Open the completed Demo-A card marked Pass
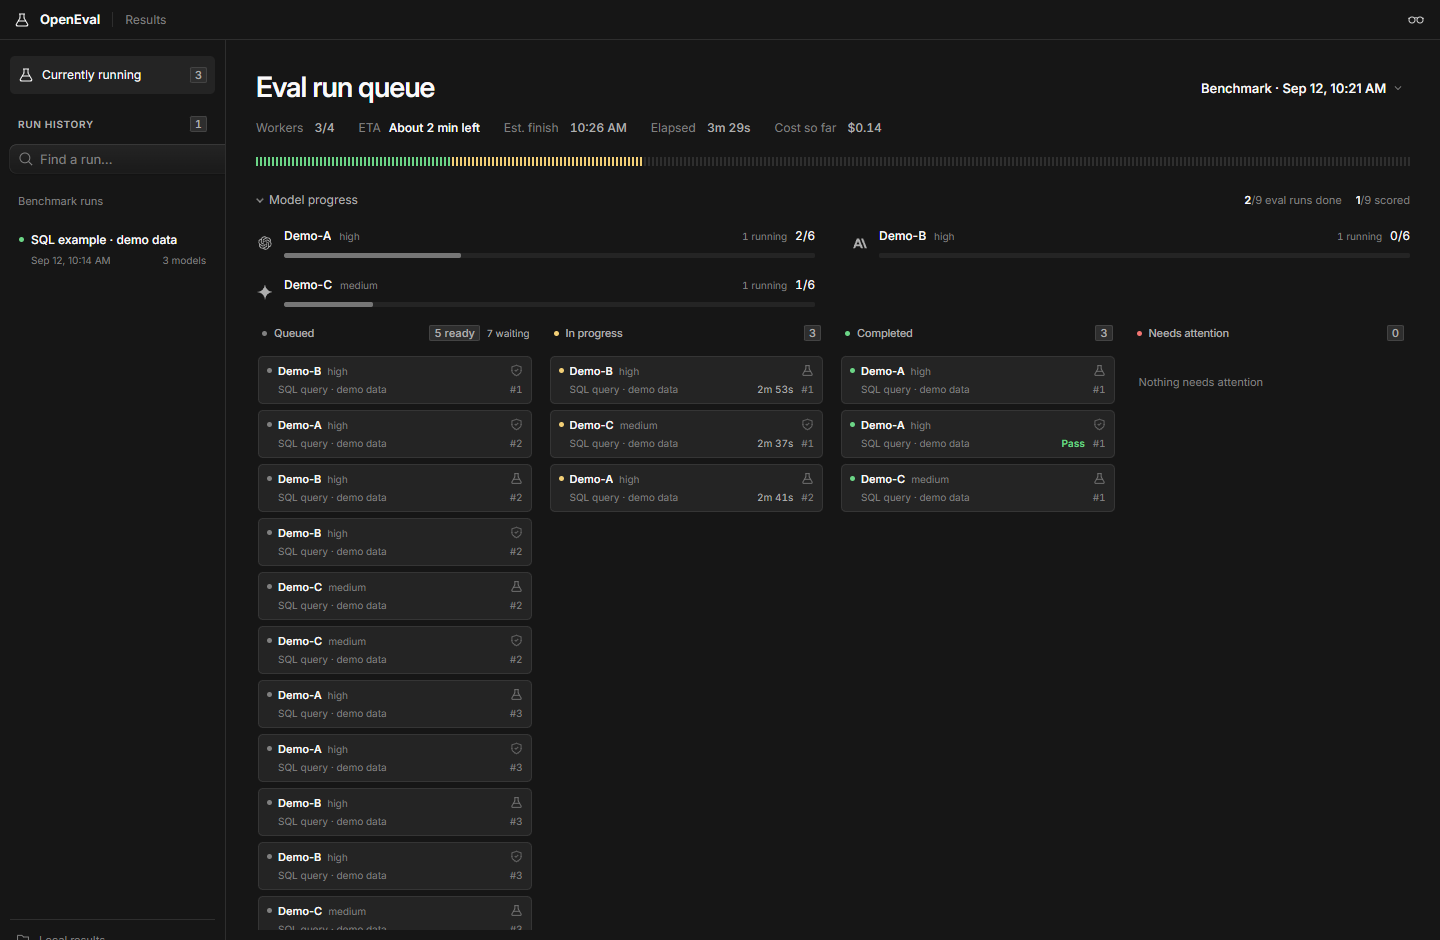 978,434
